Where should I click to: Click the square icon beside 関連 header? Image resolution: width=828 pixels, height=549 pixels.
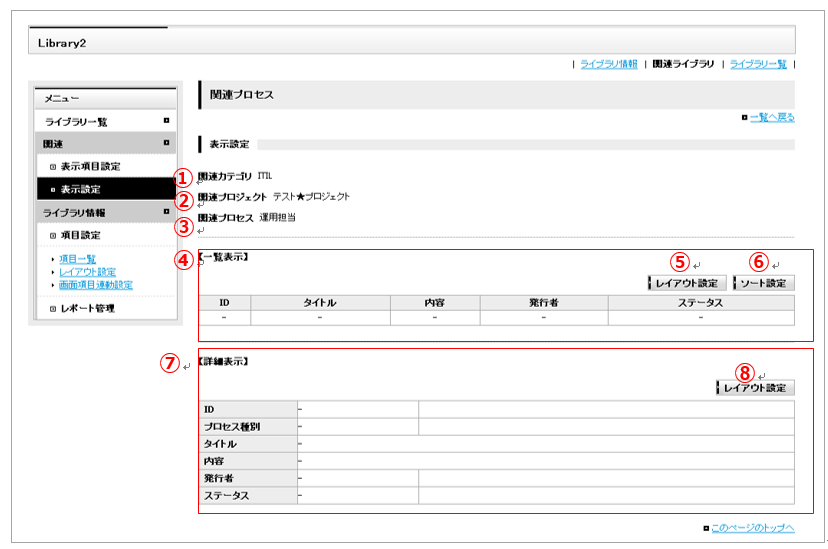[x=166, y=143]
